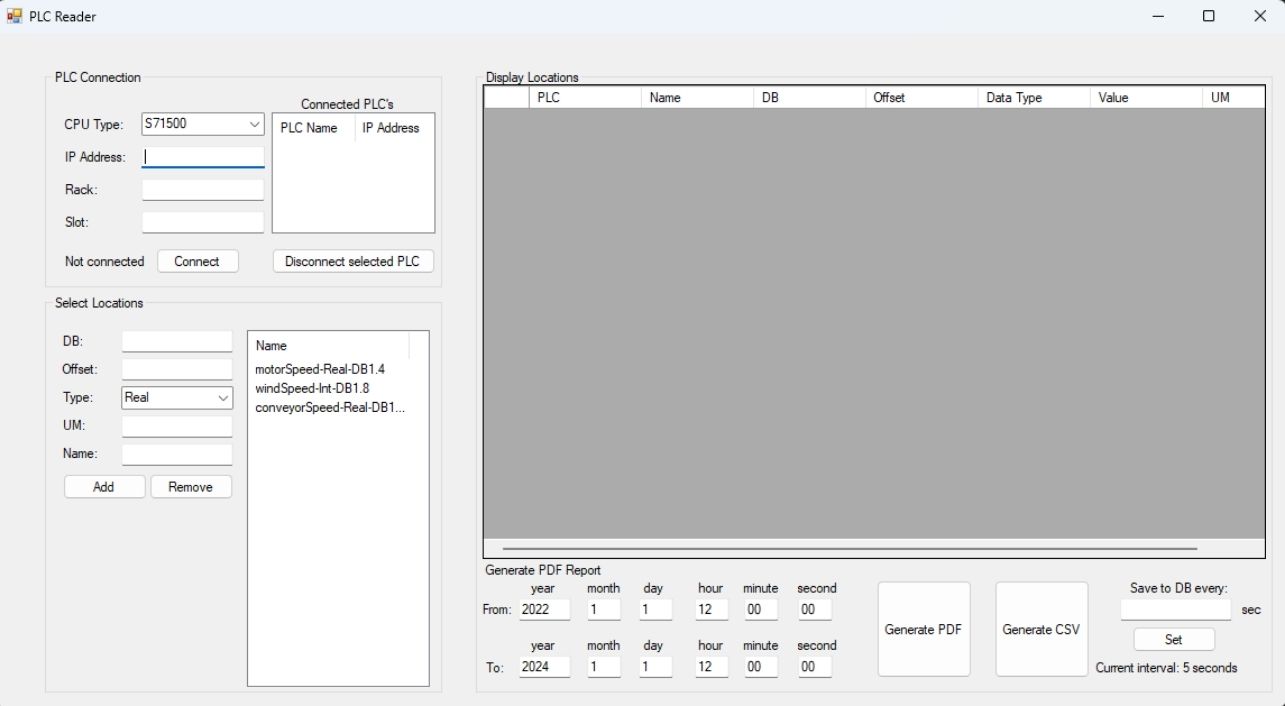The width and height of the screenshot is (1285, 706).
Task: Click the Value column header
Action: click(x=1145, y=97)
